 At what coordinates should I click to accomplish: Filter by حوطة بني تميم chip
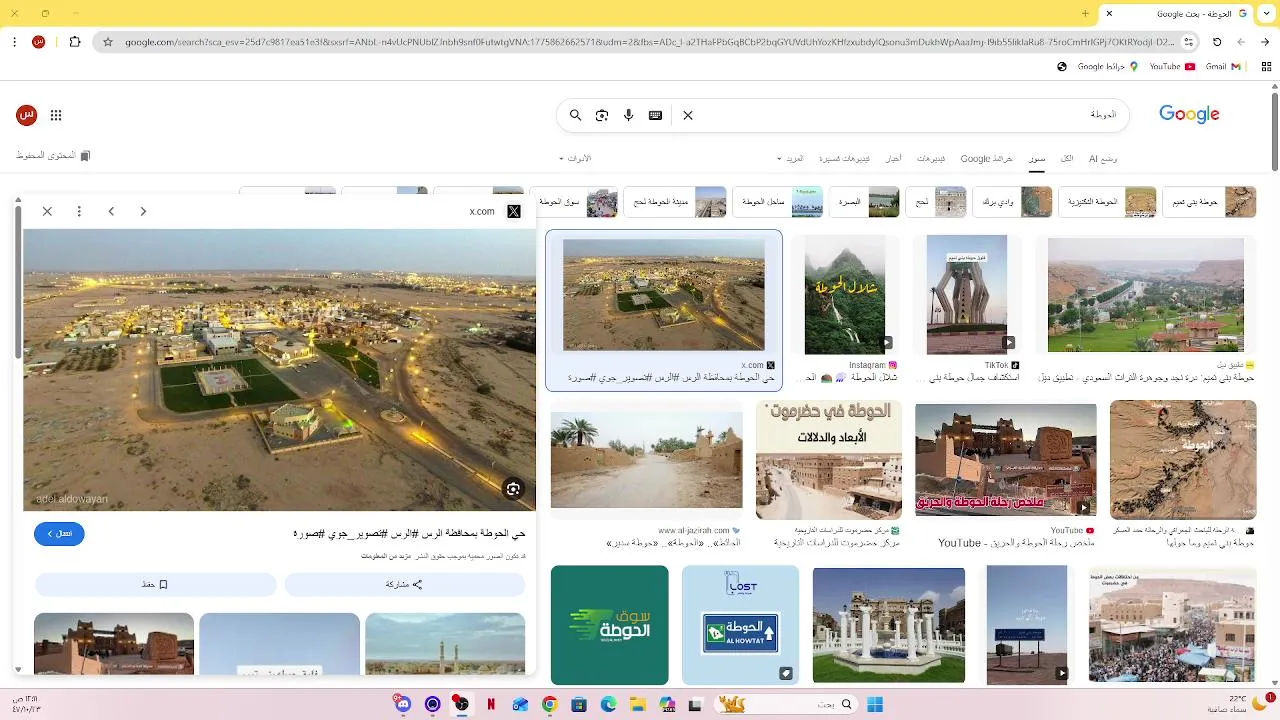tap(1209, 202)
